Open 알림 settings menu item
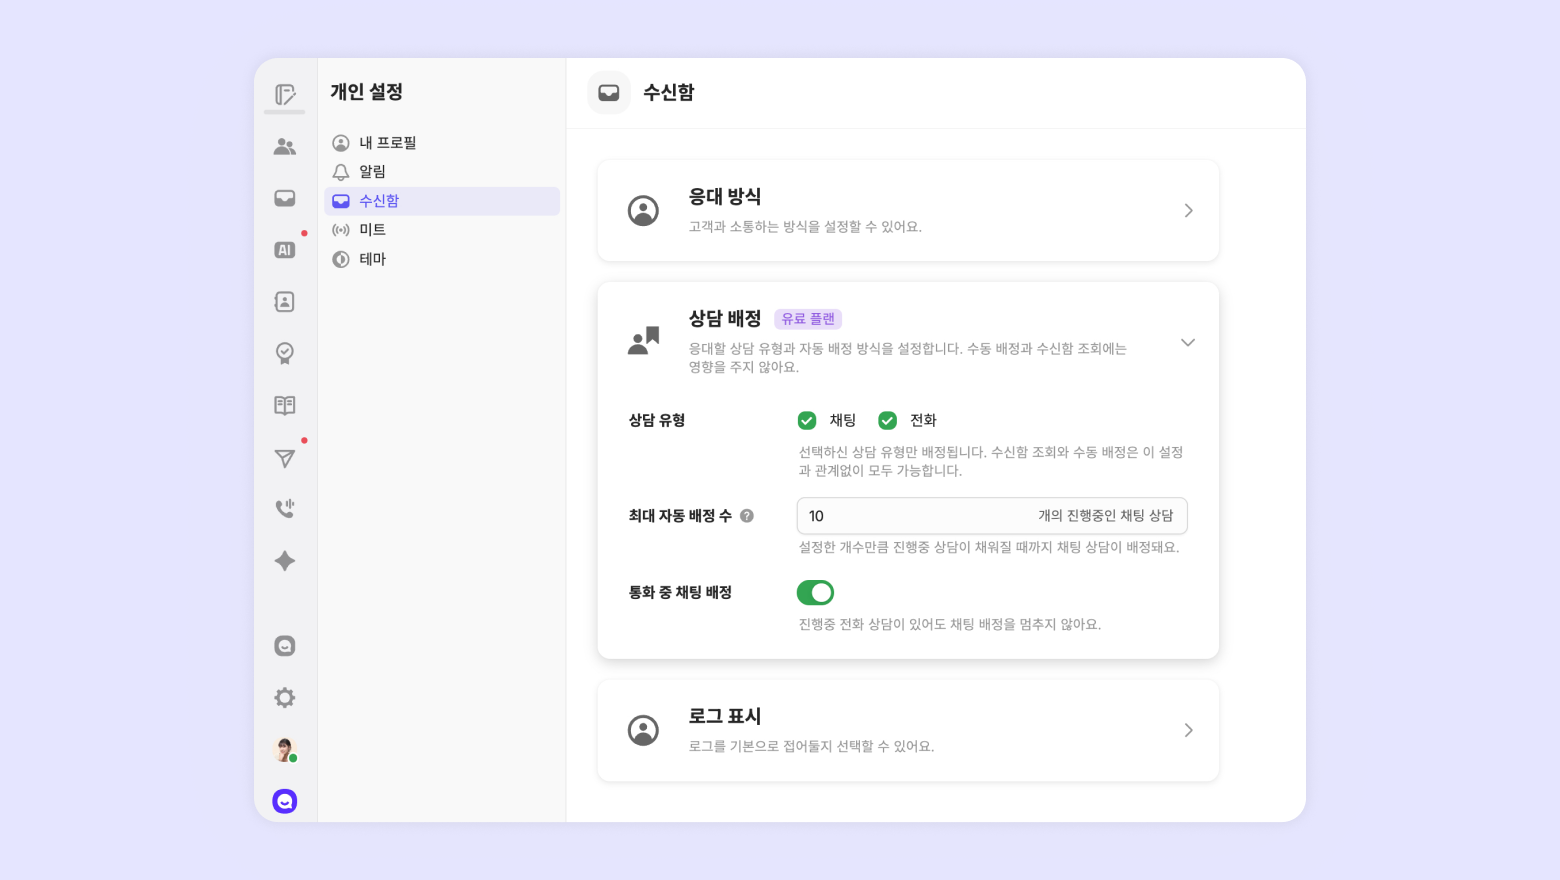Screen dimensions: 1560x880 (x=372, y=172)
